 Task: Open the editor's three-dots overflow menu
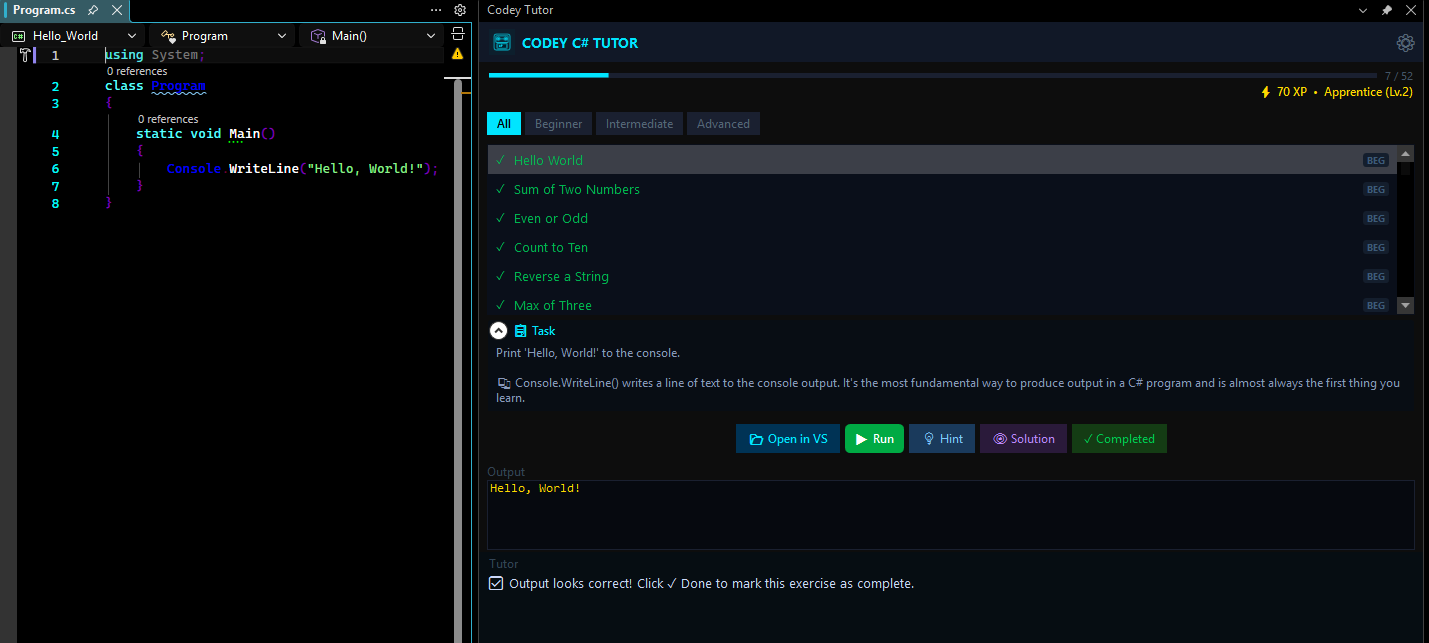[436, 10]
